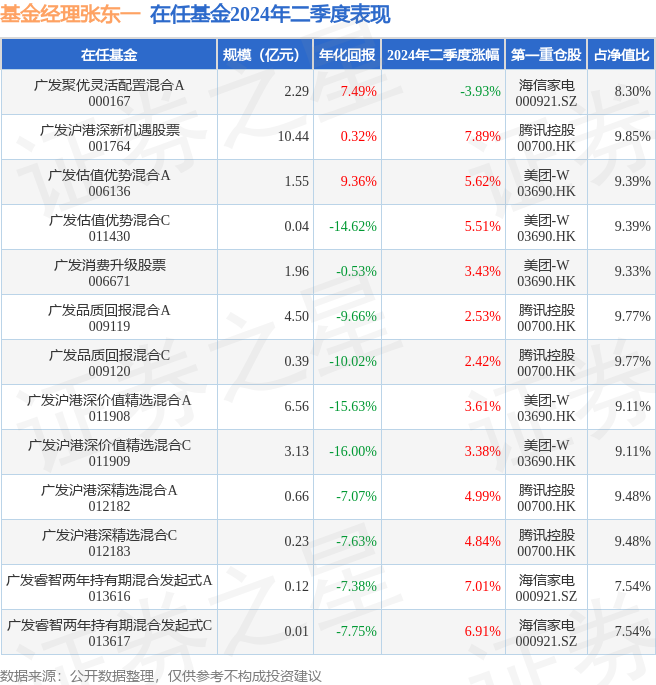
Task: Click the 3.38% quarterly change value
Action: (483, 451)
